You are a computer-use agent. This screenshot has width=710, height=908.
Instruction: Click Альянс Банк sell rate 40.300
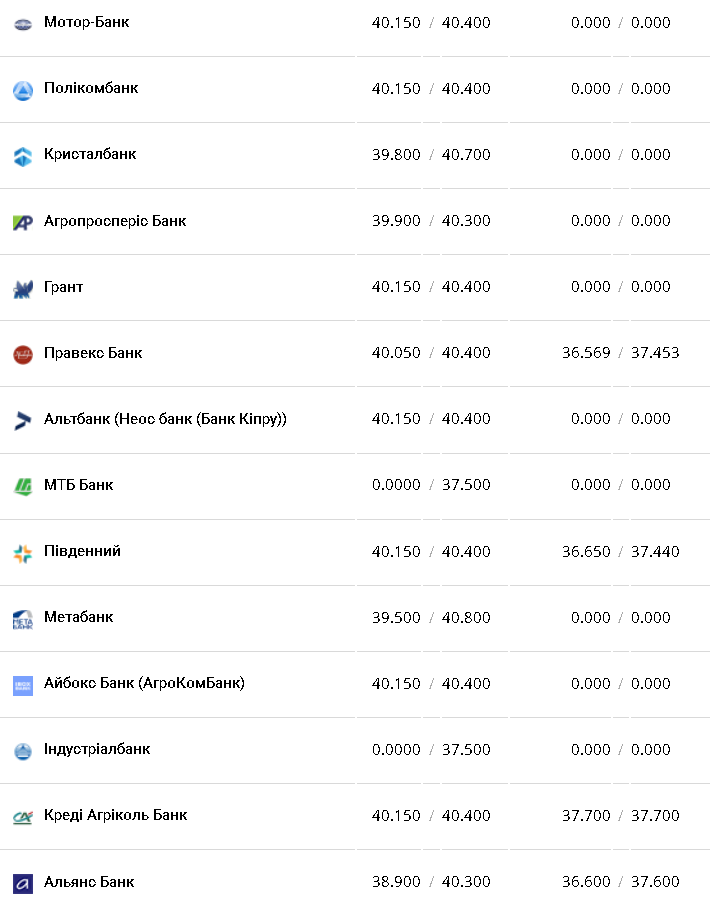coord(466,882)
